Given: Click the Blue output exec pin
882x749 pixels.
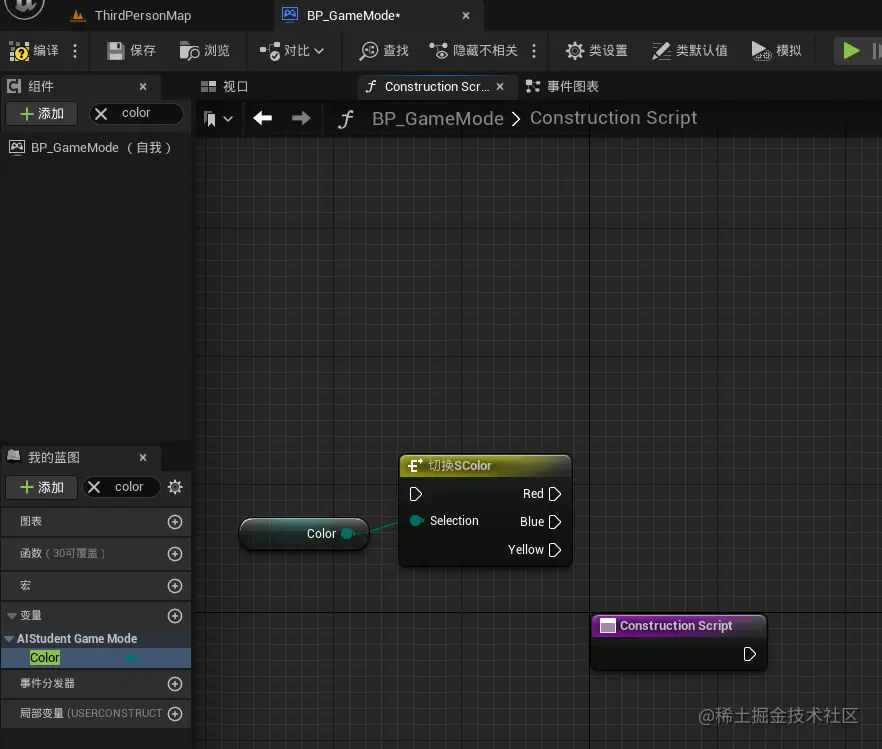Looking at the screenshot, I should pyautogui.click(x=555, y=522).
